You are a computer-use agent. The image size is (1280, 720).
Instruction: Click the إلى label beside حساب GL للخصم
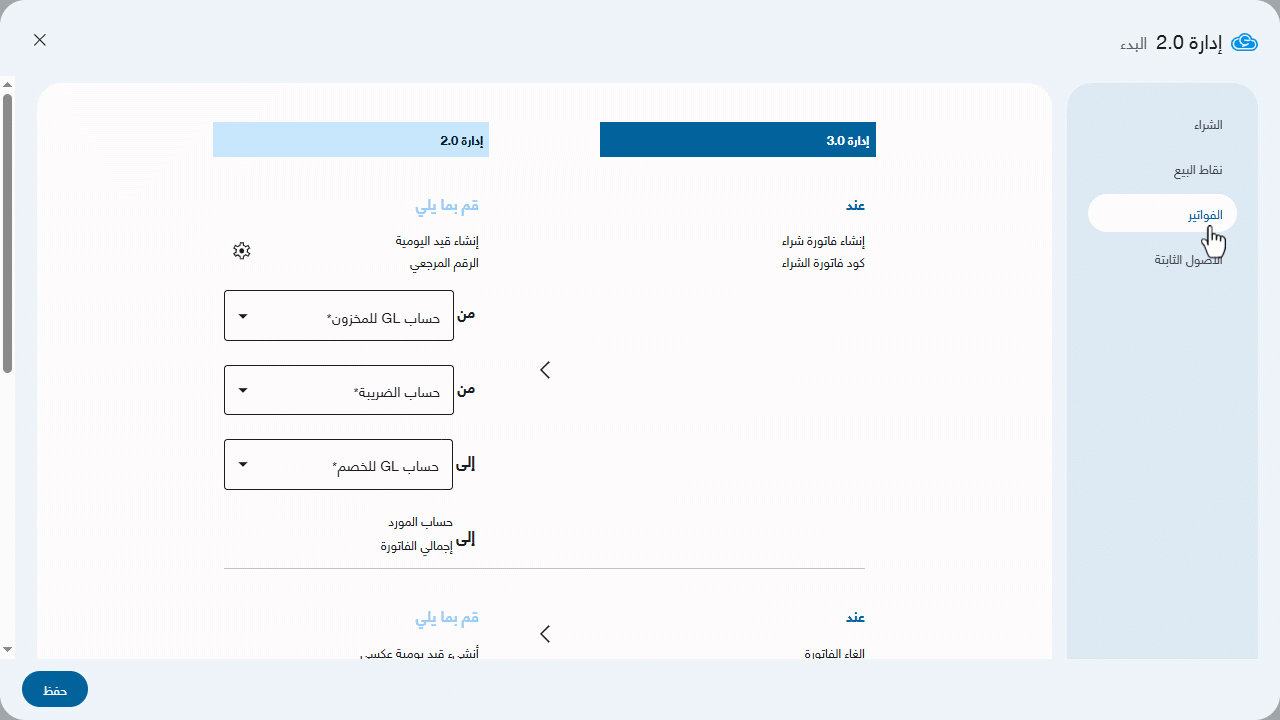(x=466, y=464)
